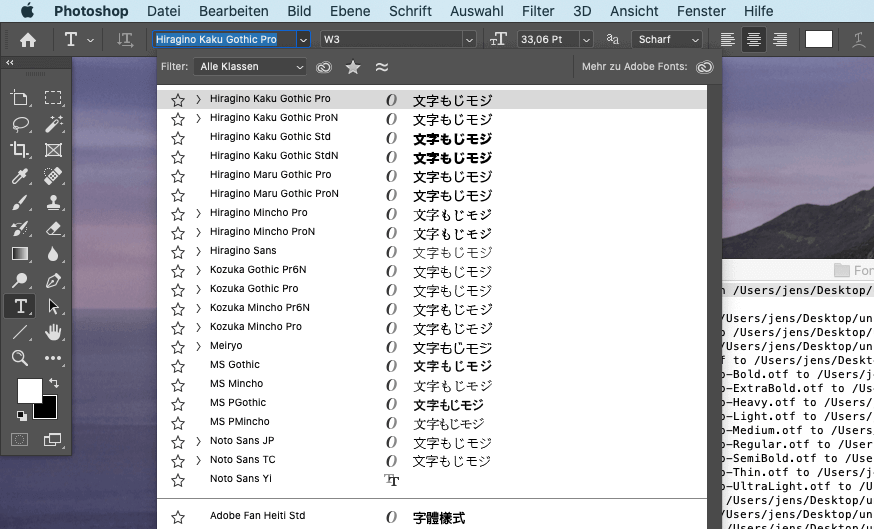Screen dimensions: 874x529
Task: Change screen mode button
Action: tap(53, 440)
